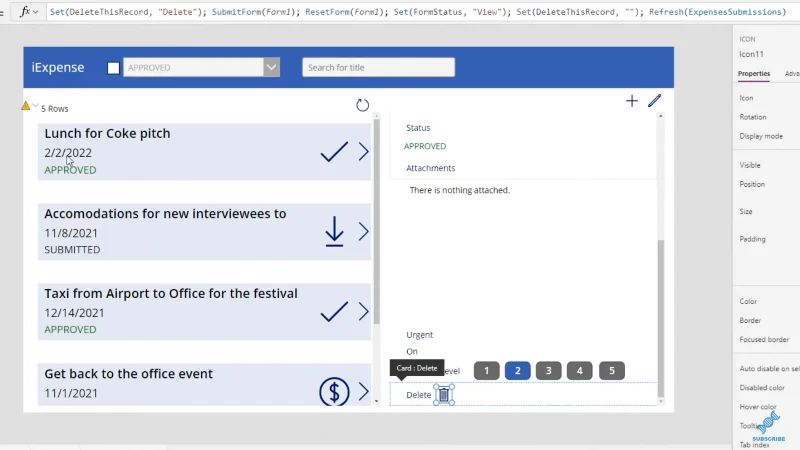Select level button 4

[x=580, y=371]
